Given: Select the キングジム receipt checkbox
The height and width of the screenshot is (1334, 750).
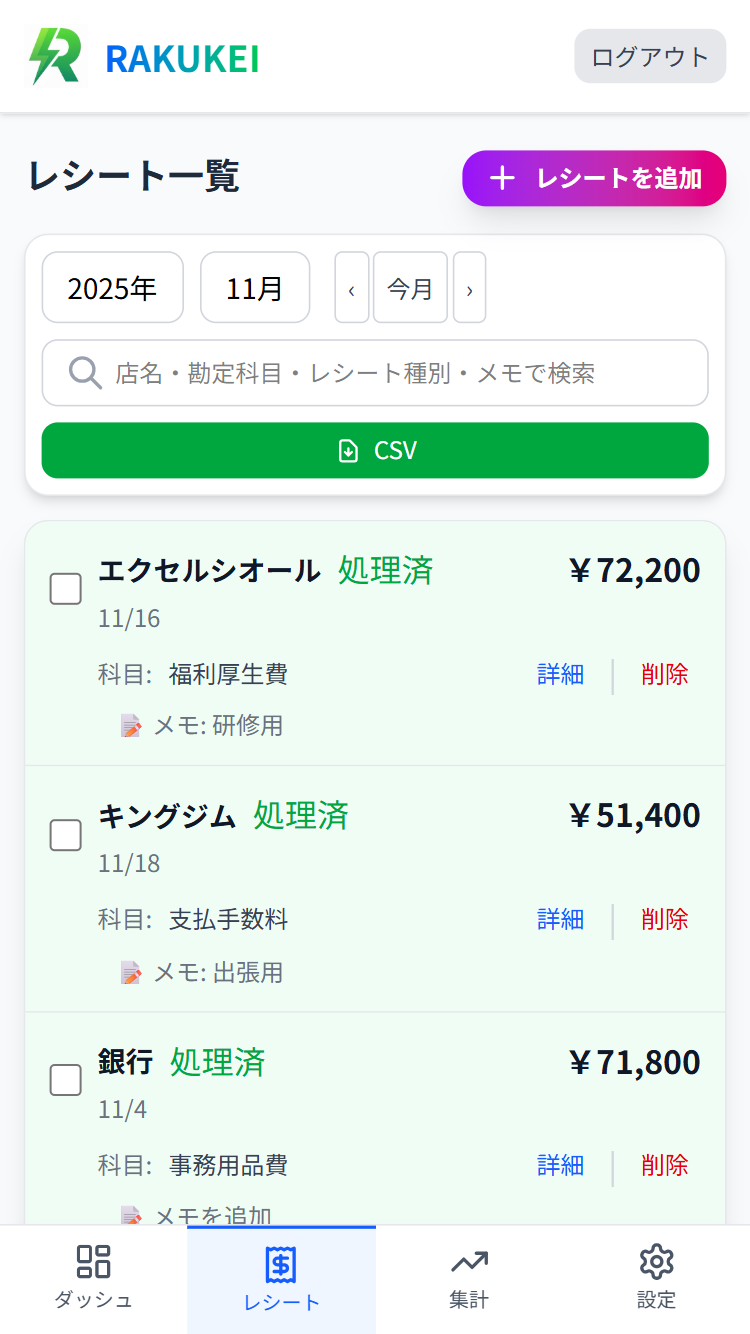Looking at the screenshot, I should point(65,835).
